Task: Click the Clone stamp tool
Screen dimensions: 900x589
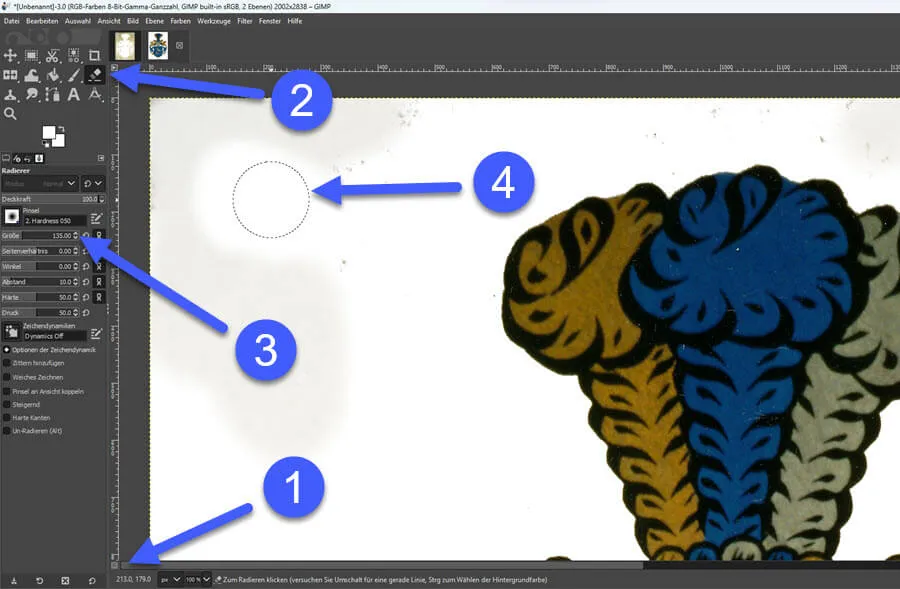Action: 10,95
